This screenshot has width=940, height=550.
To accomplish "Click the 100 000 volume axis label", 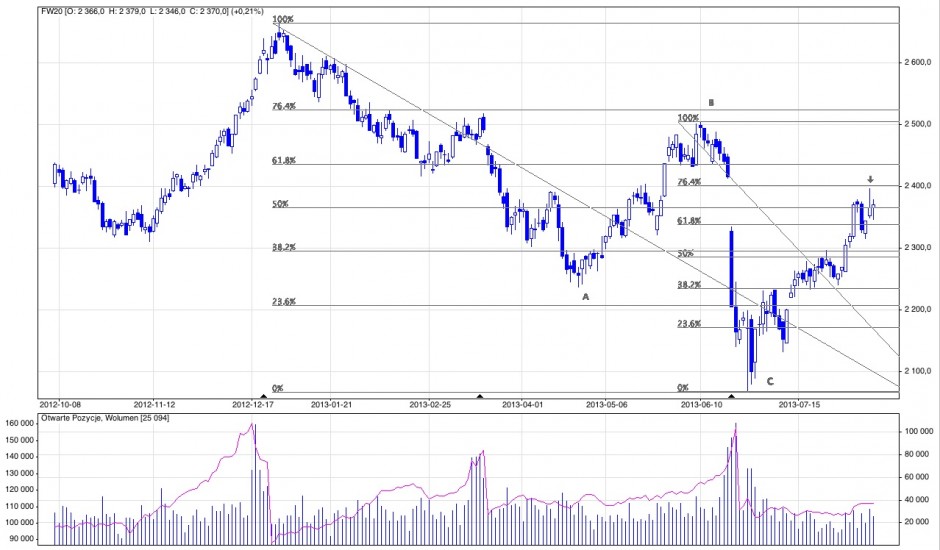I will pos(920,432).
